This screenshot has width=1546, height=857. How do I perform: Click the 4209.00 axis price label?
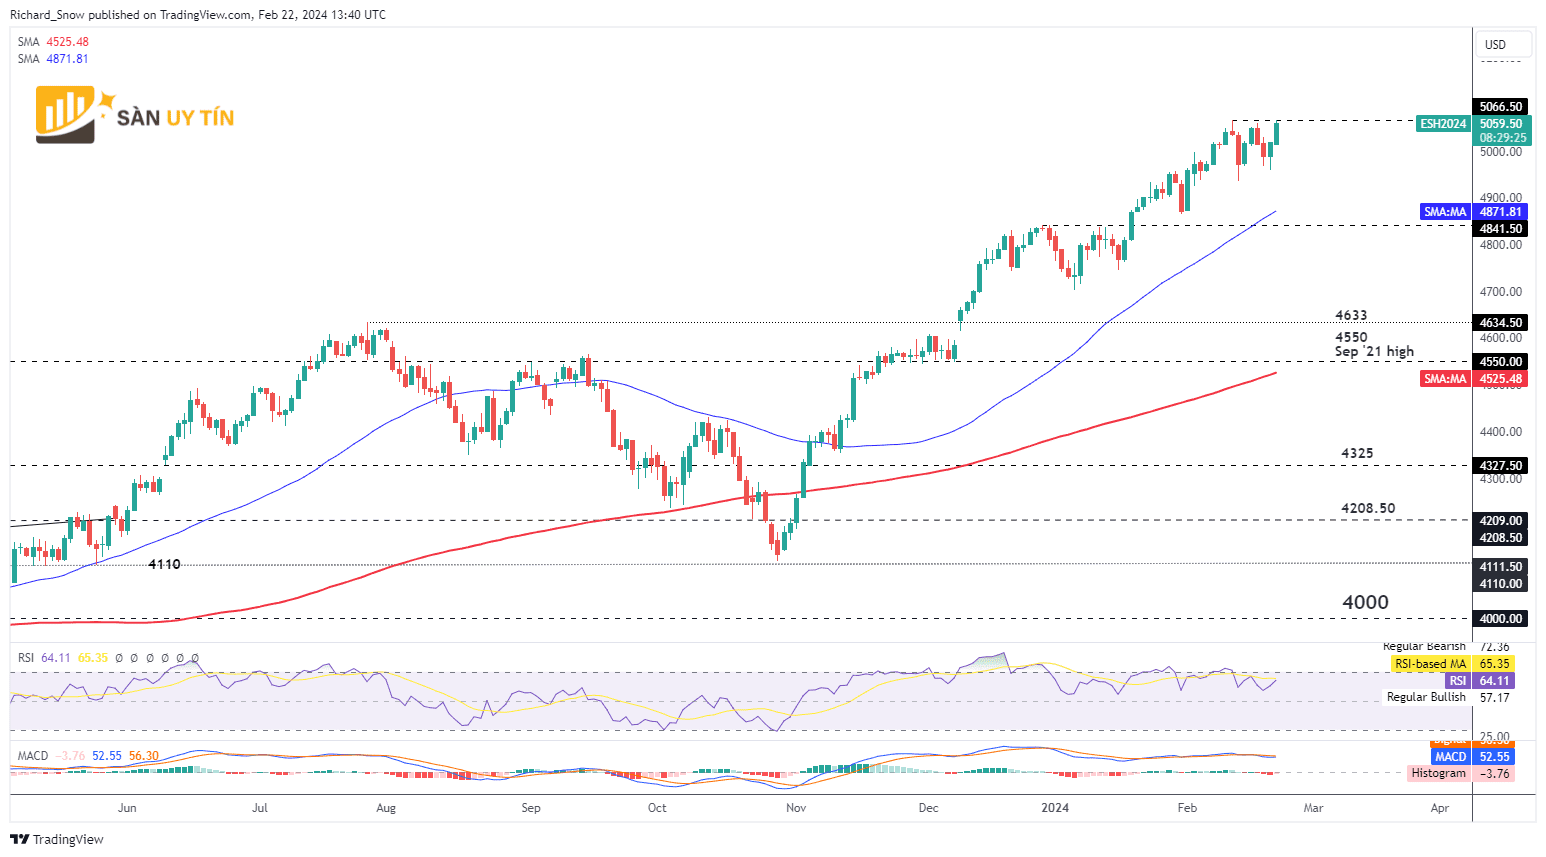coord(1501,521)
